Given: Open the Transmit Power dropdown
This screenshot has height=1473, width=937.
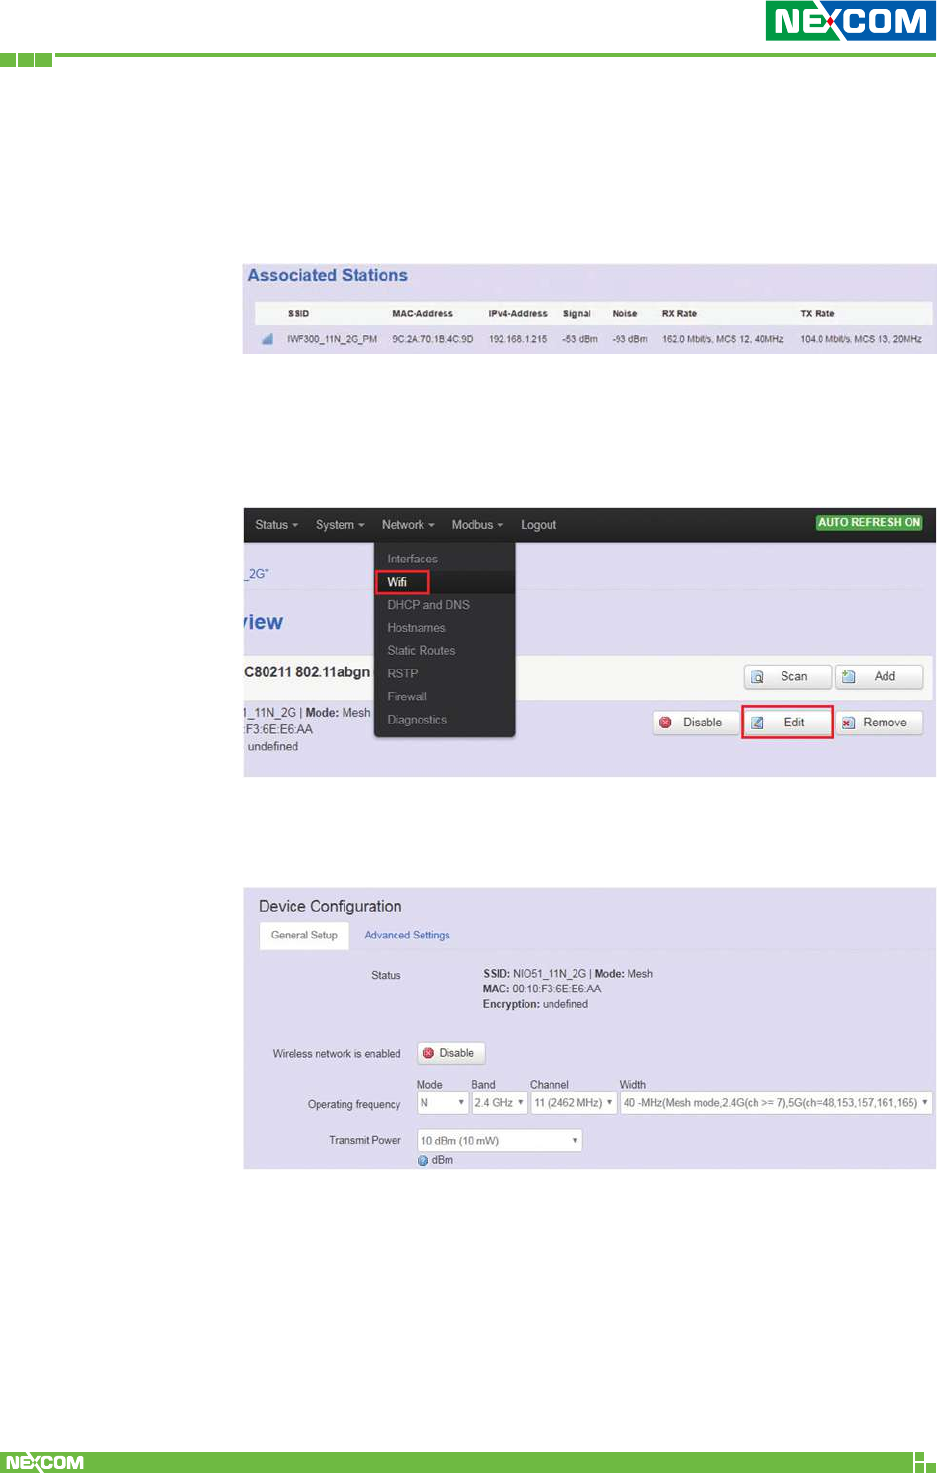Looking at the screenshot, I should point(499,1141).
